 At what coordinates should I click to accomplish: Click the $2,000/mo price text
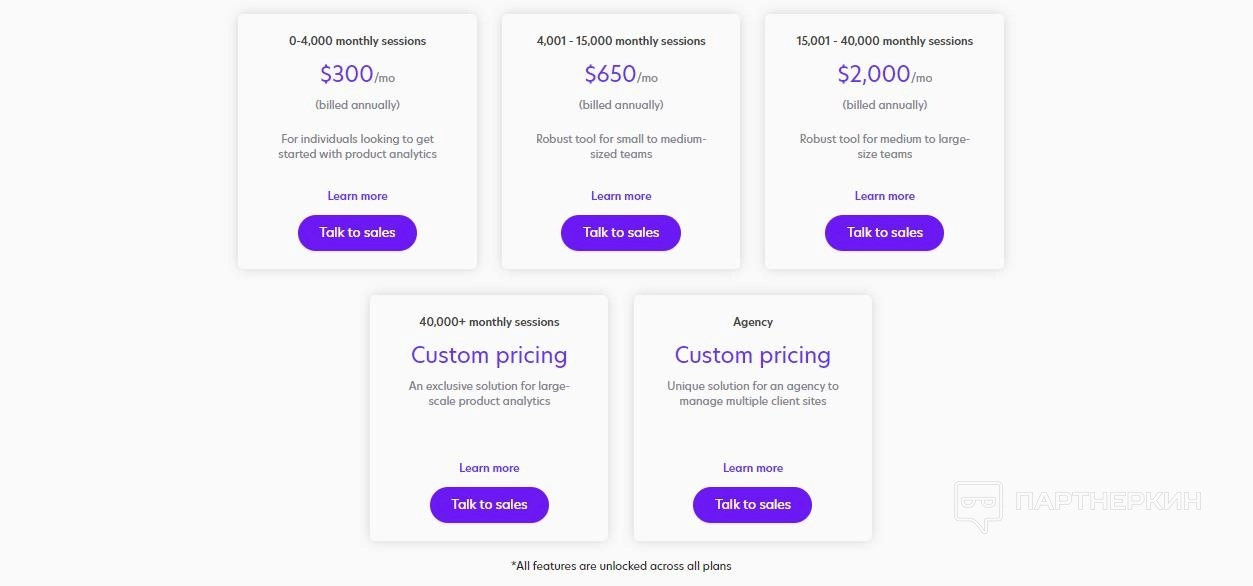(884, 75)
